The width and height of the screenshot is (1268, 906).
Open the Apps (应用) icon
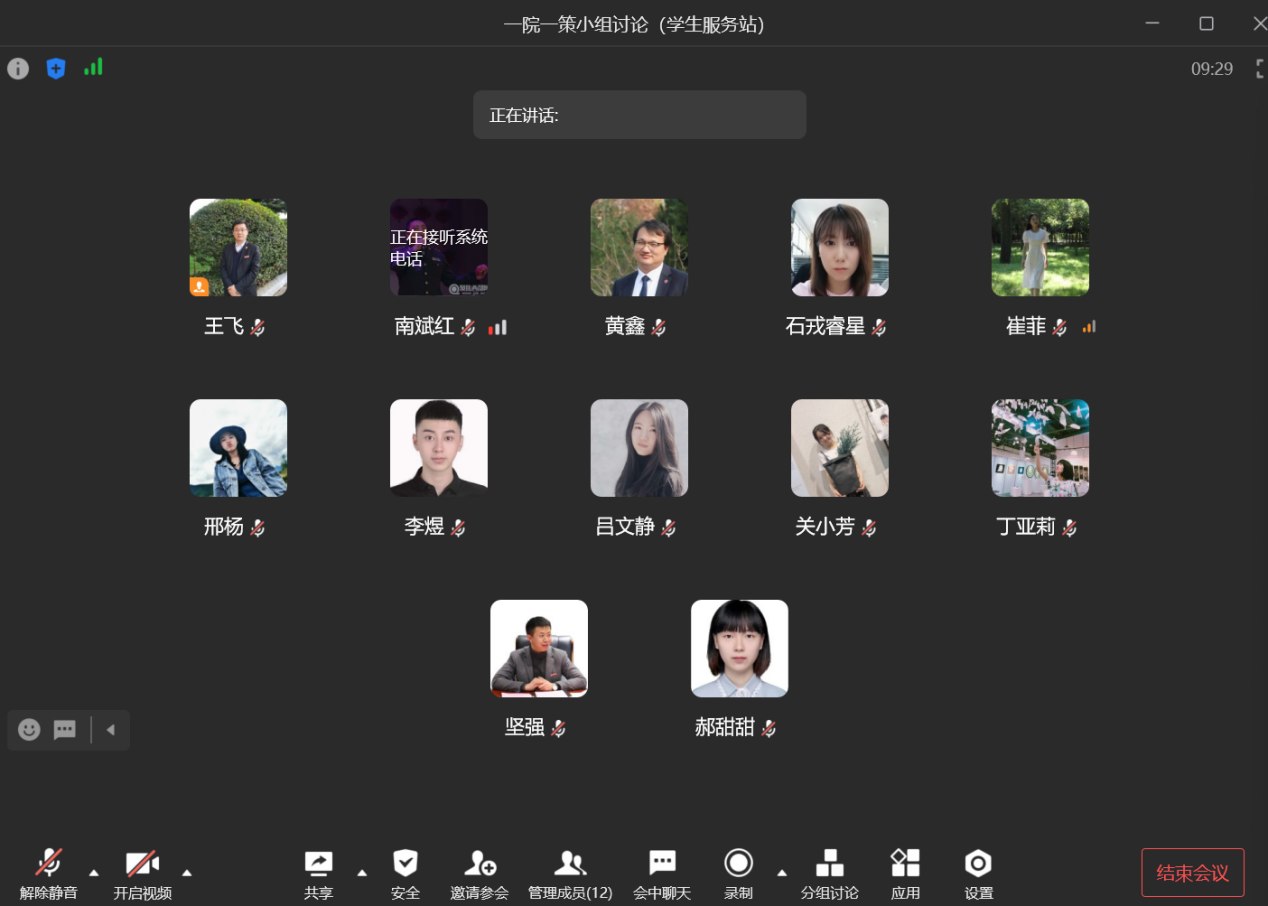(x=905, y=864)
